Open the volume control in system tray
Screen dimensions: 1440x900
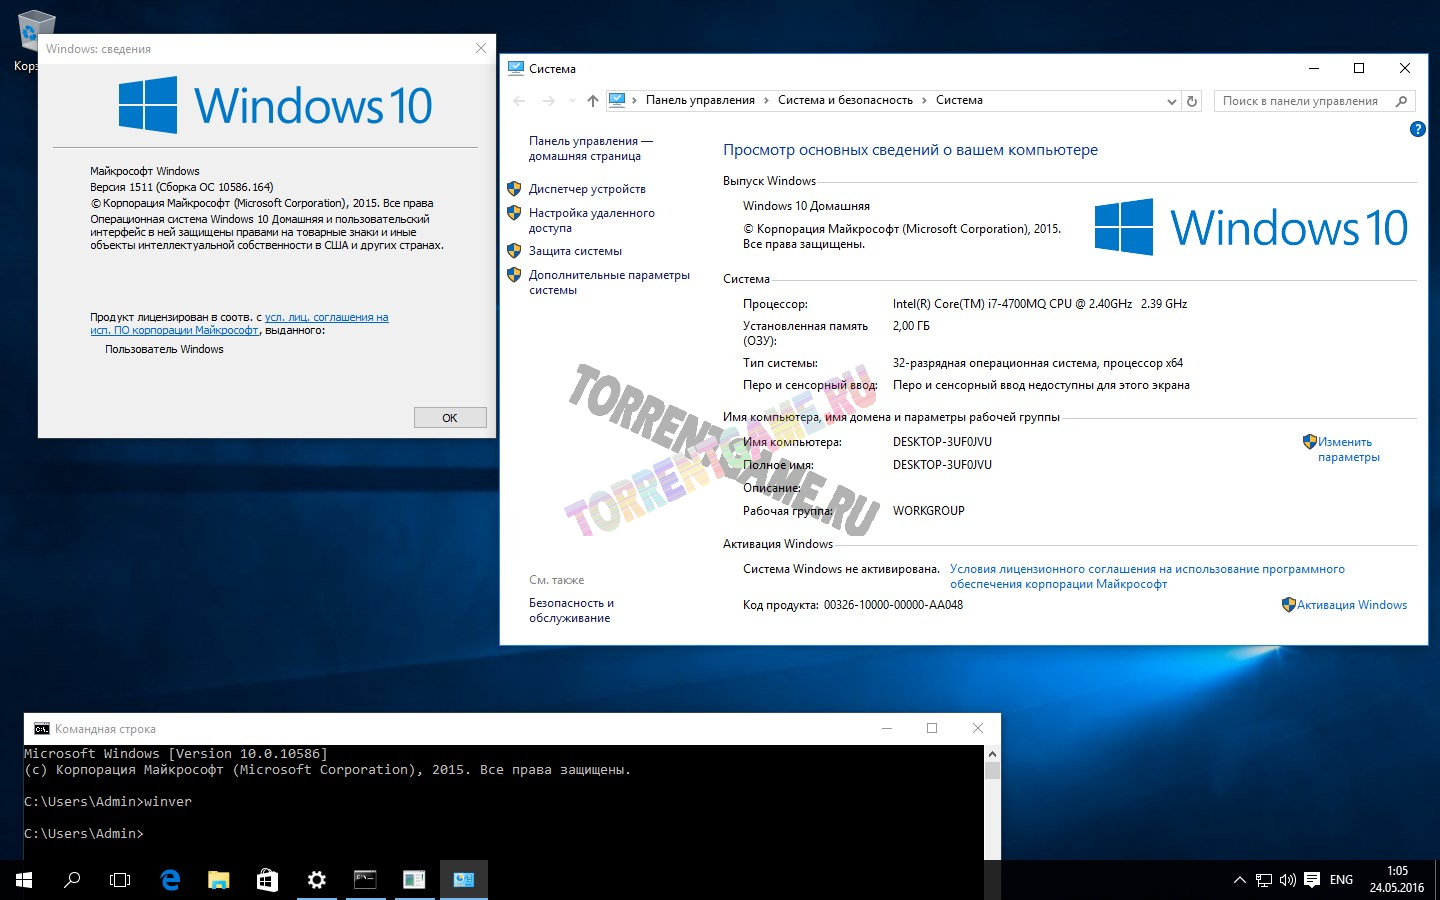1287,880
